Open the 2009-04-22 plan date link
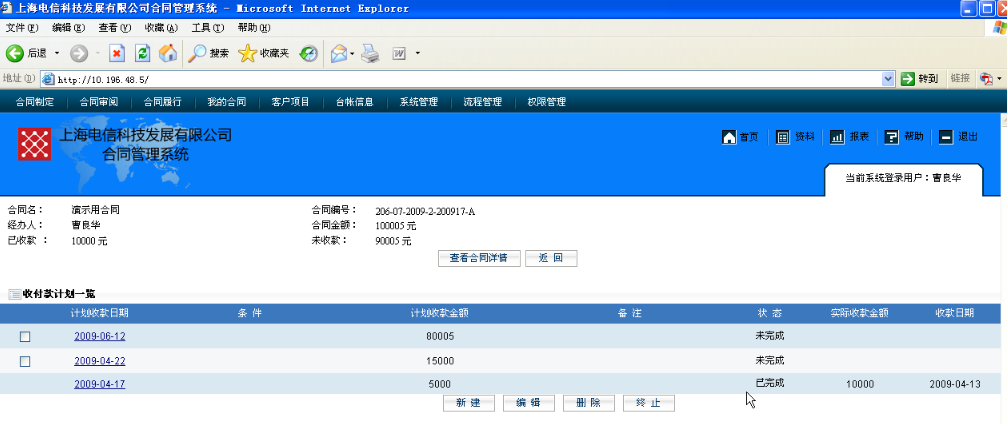Screen dimensions: 1007x424 (x=100, y=361)
